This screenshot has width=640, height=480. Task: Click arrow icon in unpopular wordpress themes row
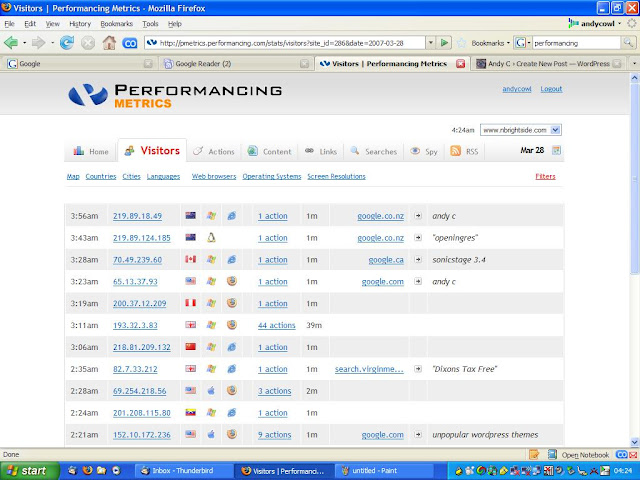point(418,434)
